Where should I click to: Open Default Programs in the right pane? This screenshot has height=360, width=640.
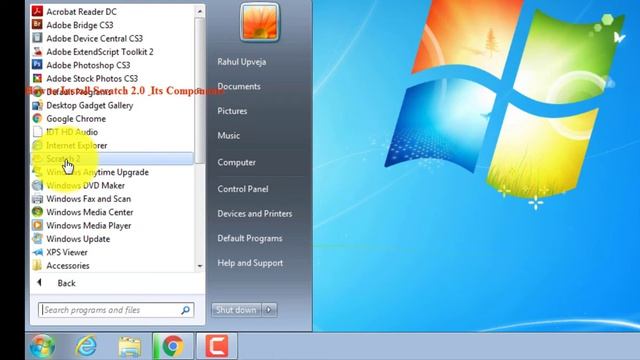point(250,238)
